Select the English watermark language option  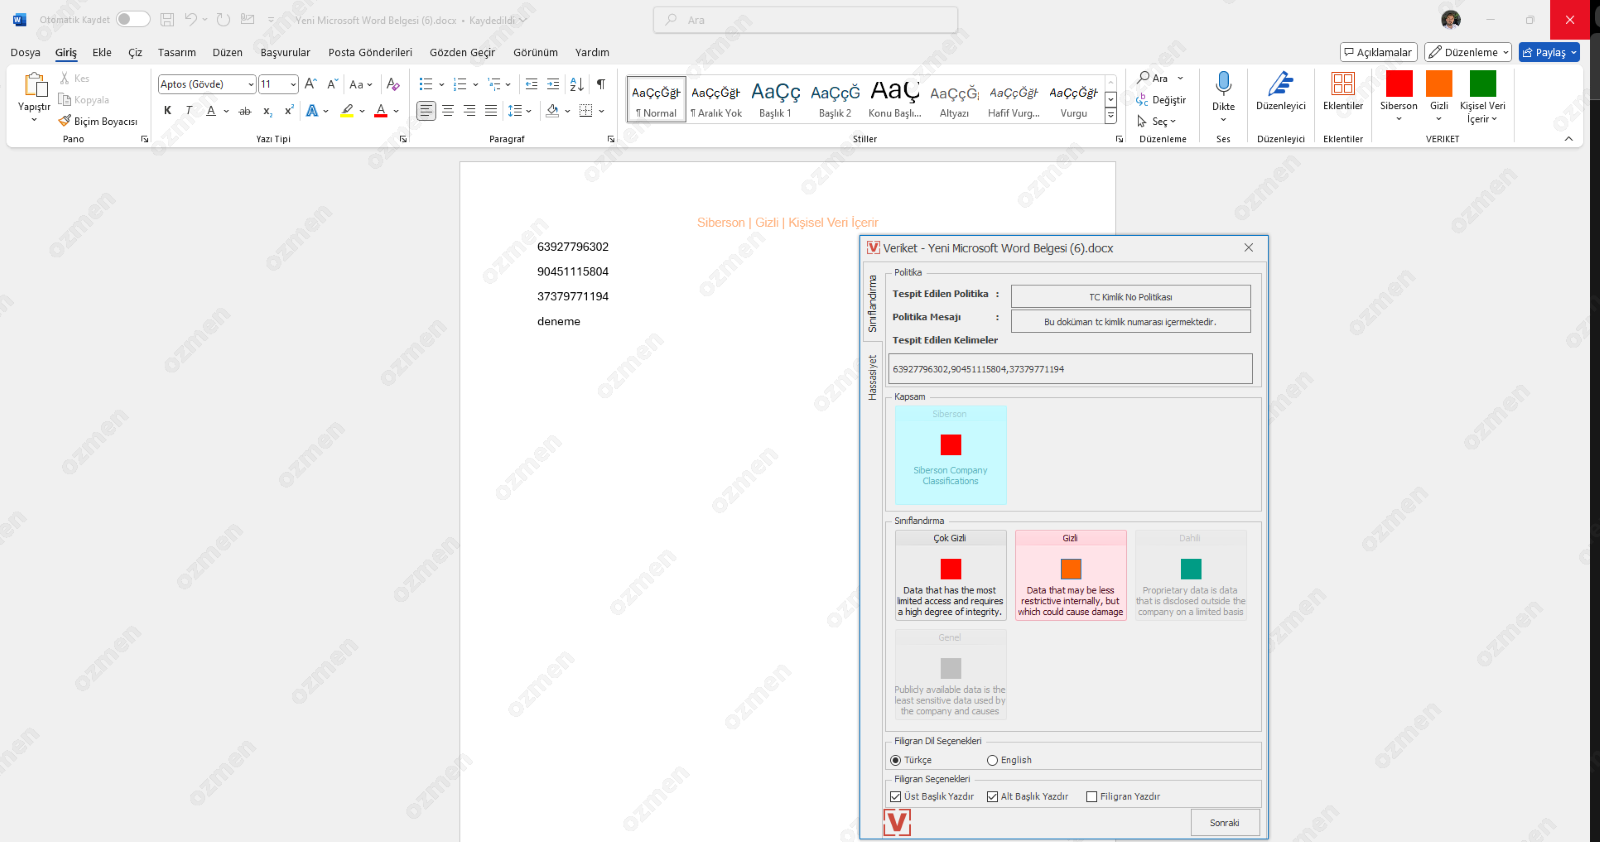(992, 760)
